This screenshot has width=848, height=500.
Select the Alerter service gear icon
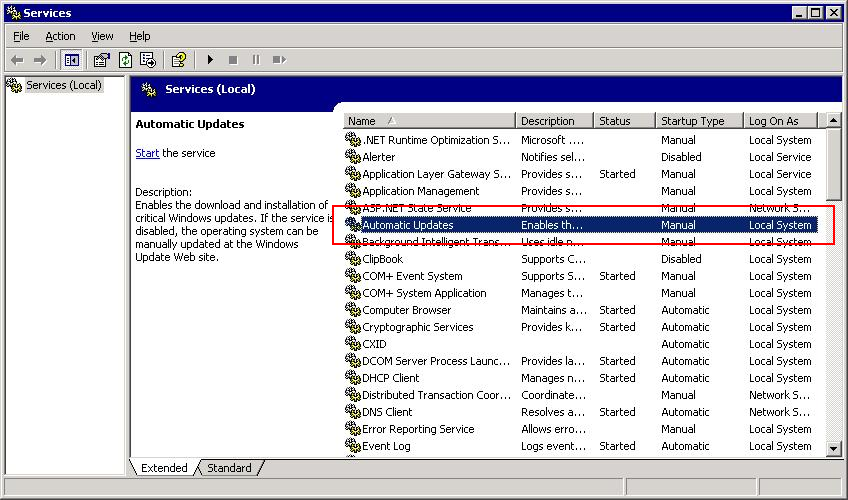click(352, 157)
